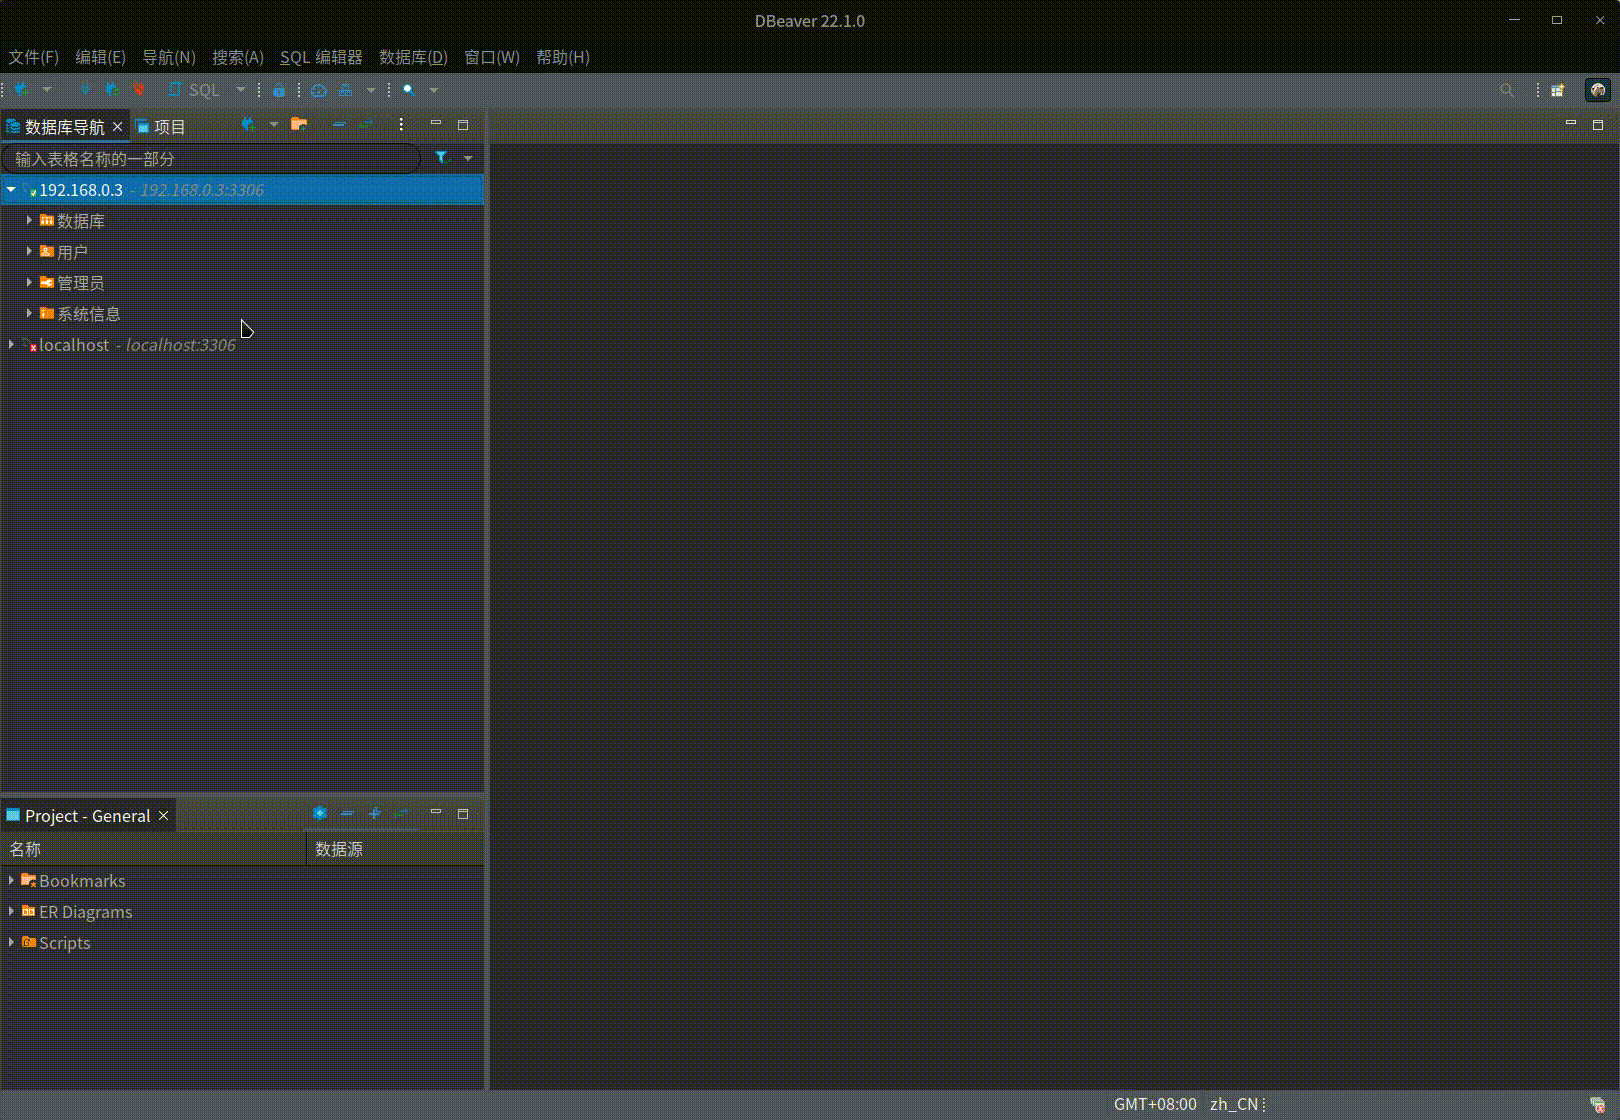This screenshot has height=1120, width=1620.
Task: Open dropdown beside navigator new connection icon
Action: pyautogui.click(x=274, y=125)
